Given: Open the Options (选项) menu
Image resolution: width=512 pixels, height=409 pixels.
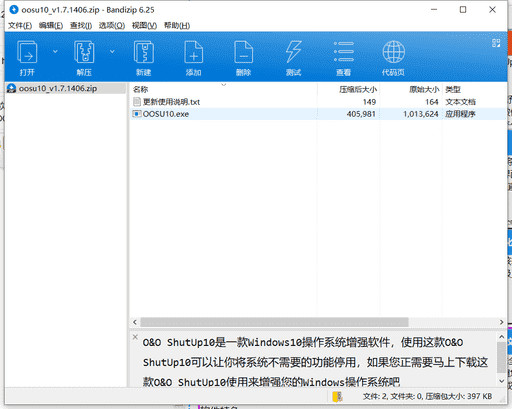Looking at the screenshot, I should [112, 26].
